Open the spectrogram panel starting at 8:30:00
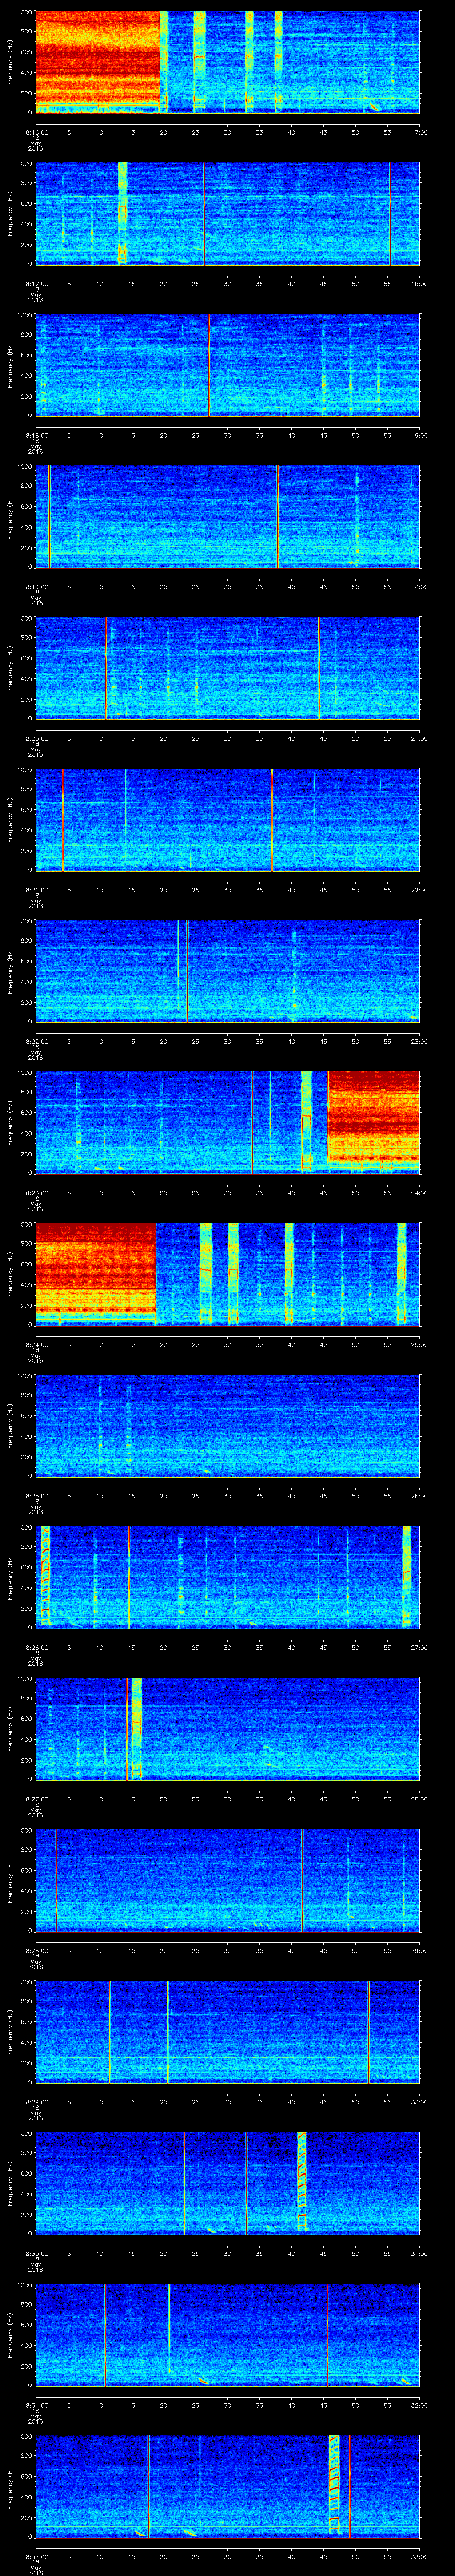455x2576 pixels. click(227, 2183)
